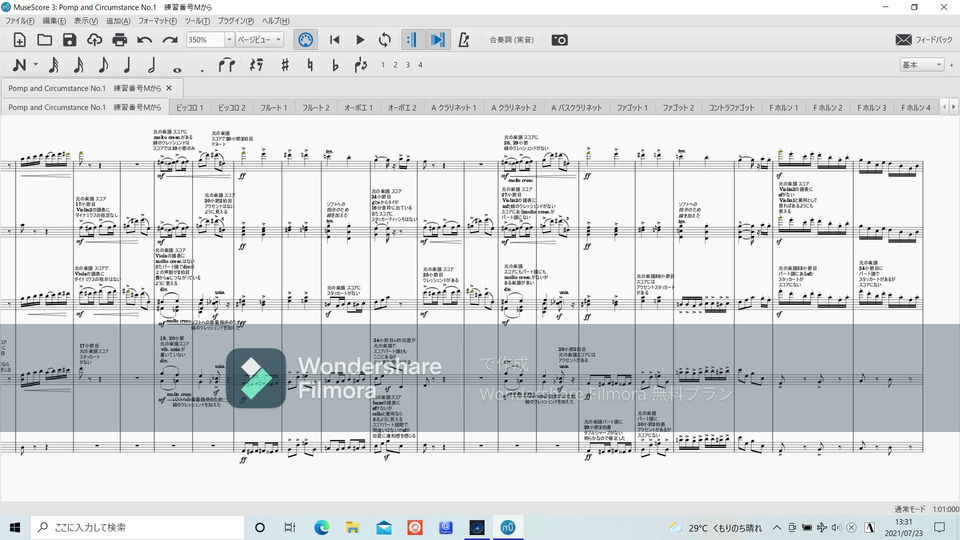This screenshot has height=540, width=960.
Task: Toggle the metronome icon
Action: 464,40
